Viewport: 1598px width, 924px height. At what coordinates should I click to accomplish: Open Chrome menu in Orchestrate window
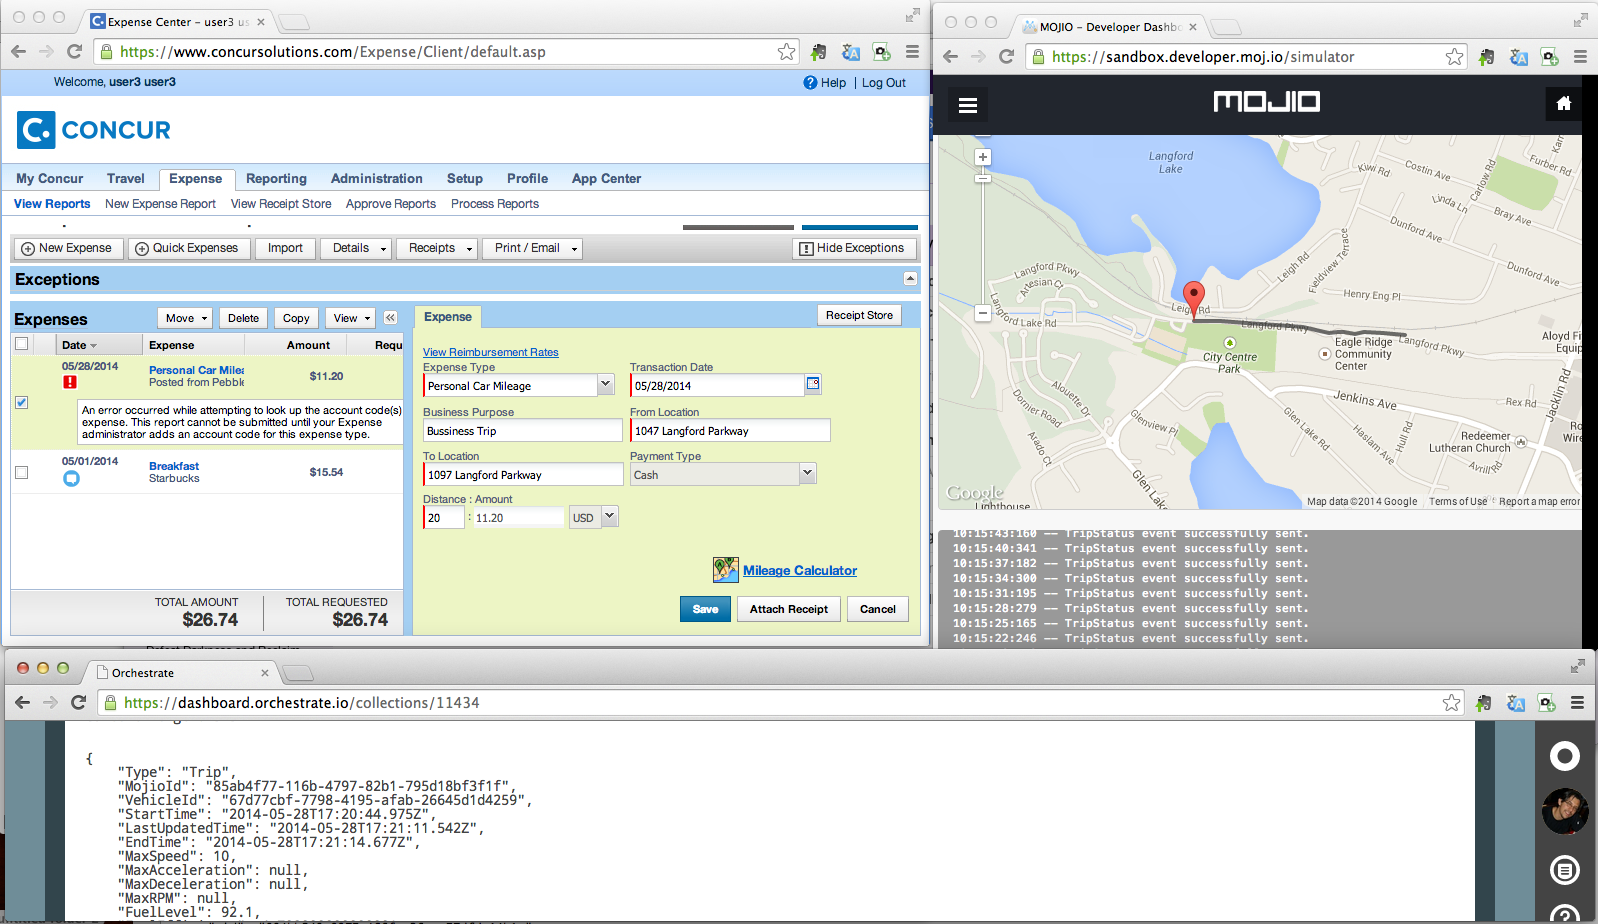1577,703
